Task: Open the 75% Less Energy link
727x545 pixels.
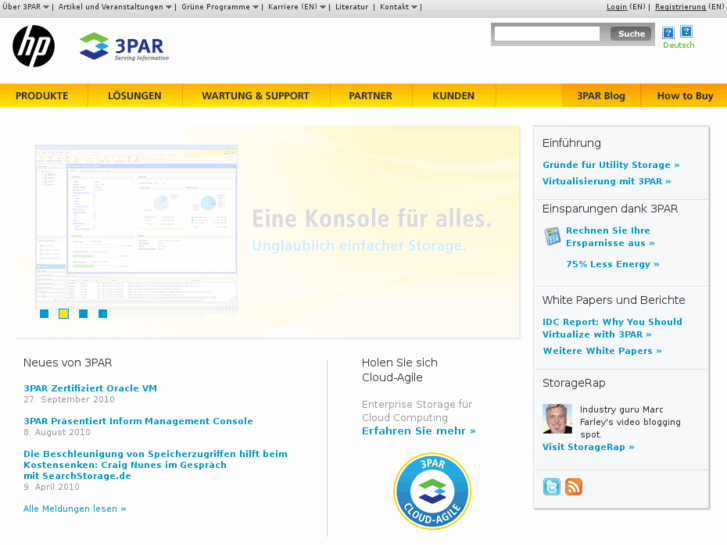Action: tap(612, 264)
